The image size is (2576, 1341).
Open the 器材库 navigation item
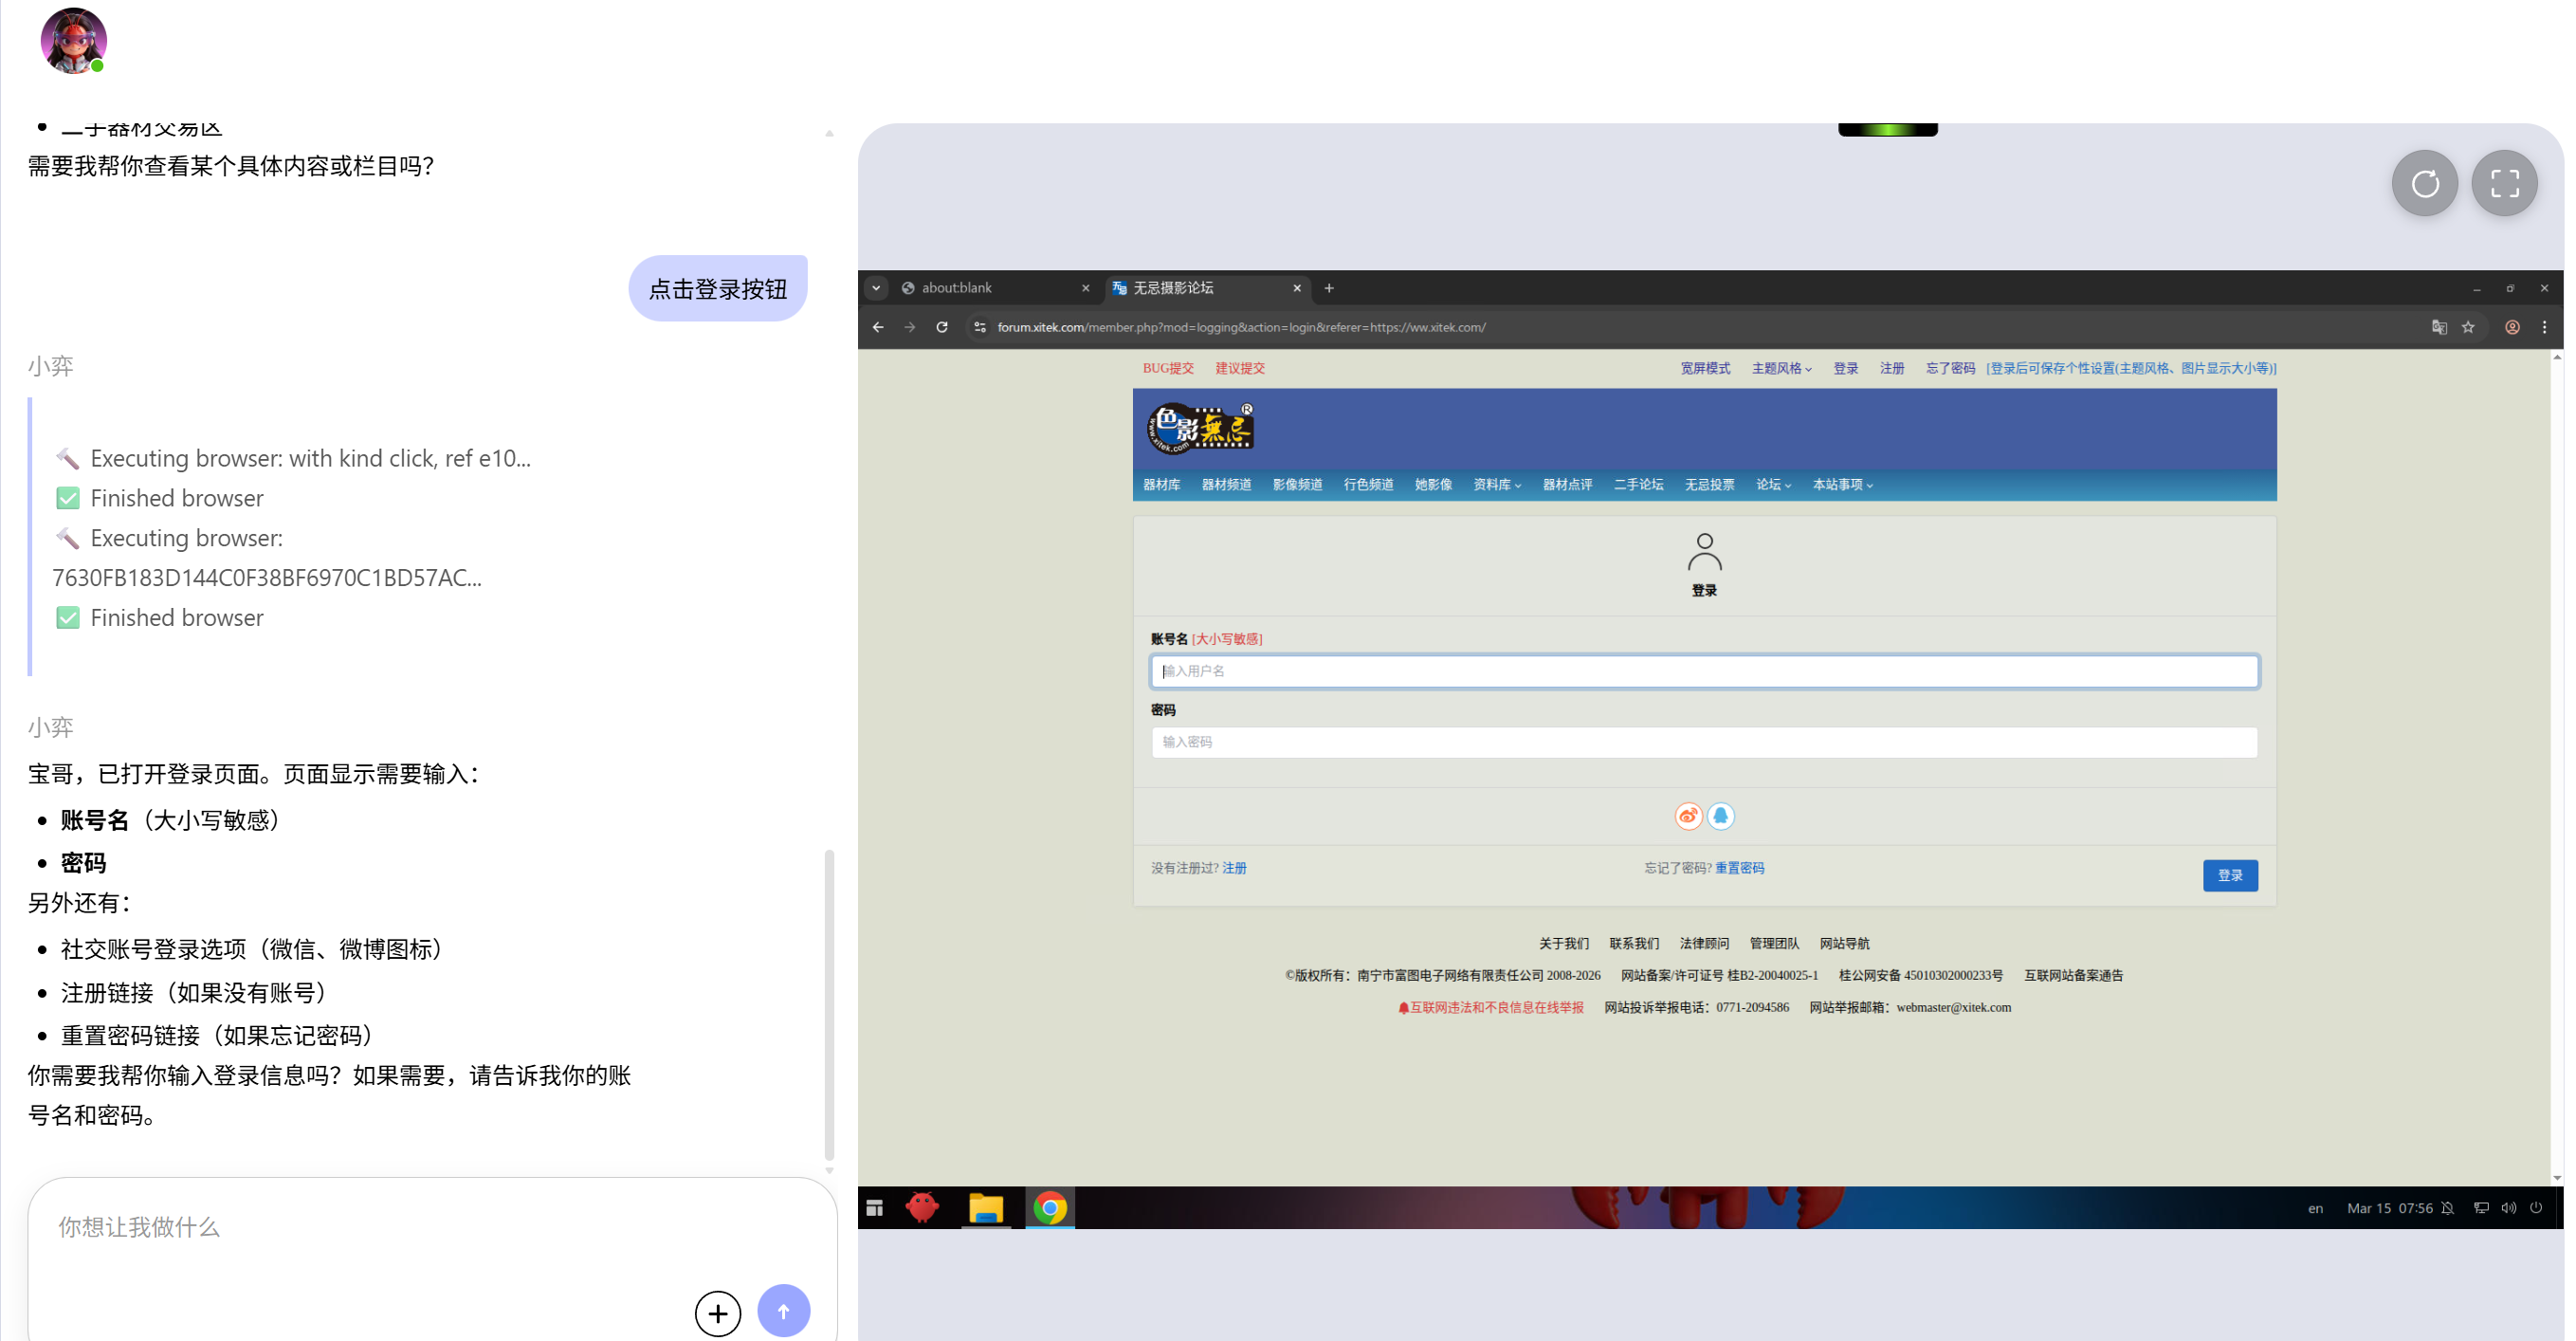pyautogui.click(x=1162, y=485)
